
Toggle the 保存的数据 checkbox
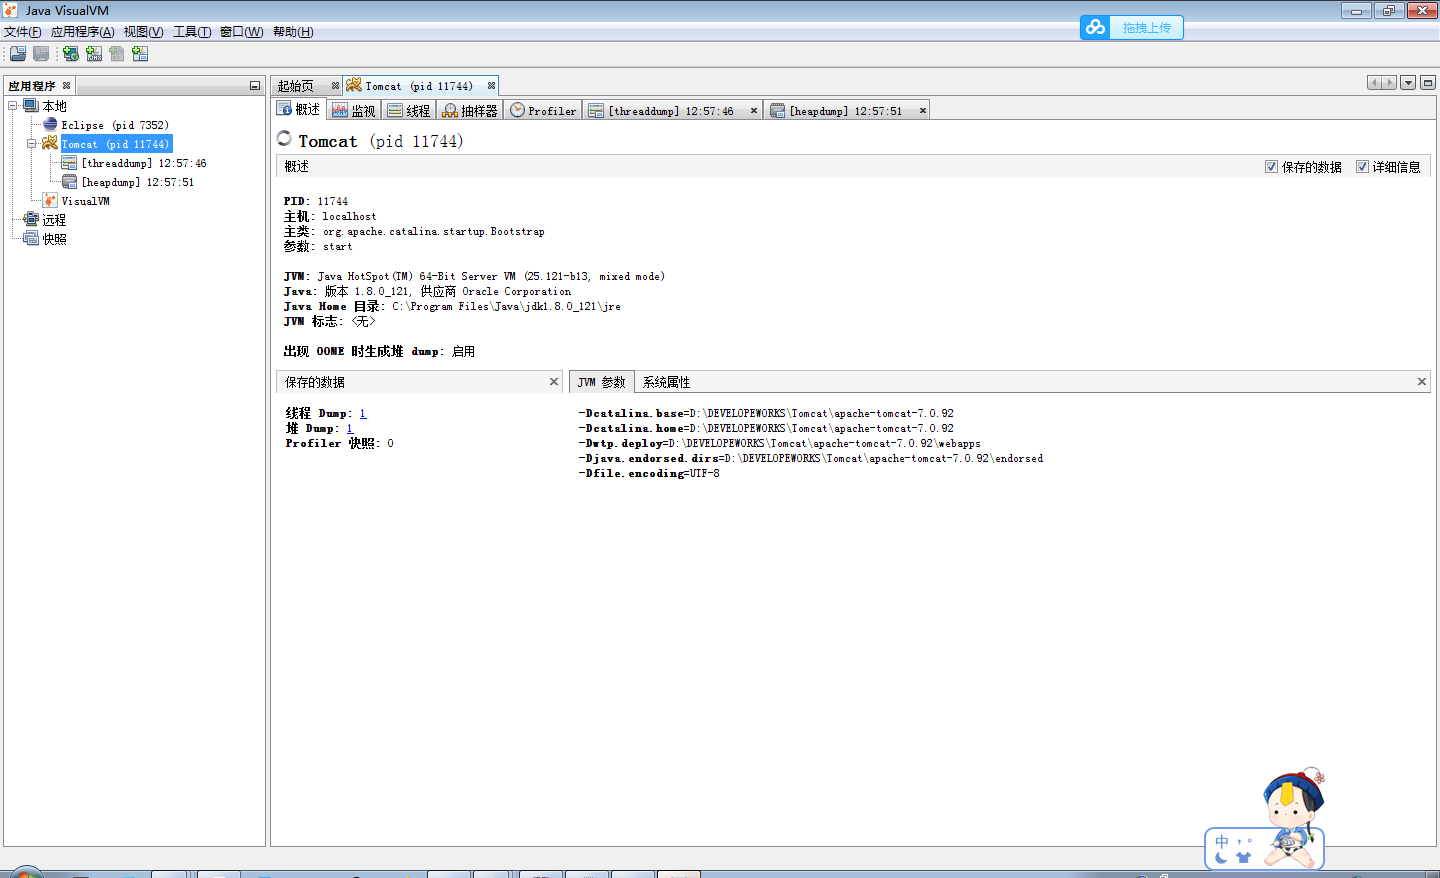1271,167
